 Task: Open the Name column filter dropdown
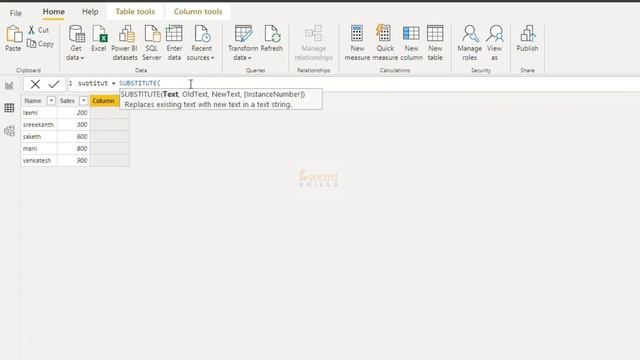click(x=51, y=100)
